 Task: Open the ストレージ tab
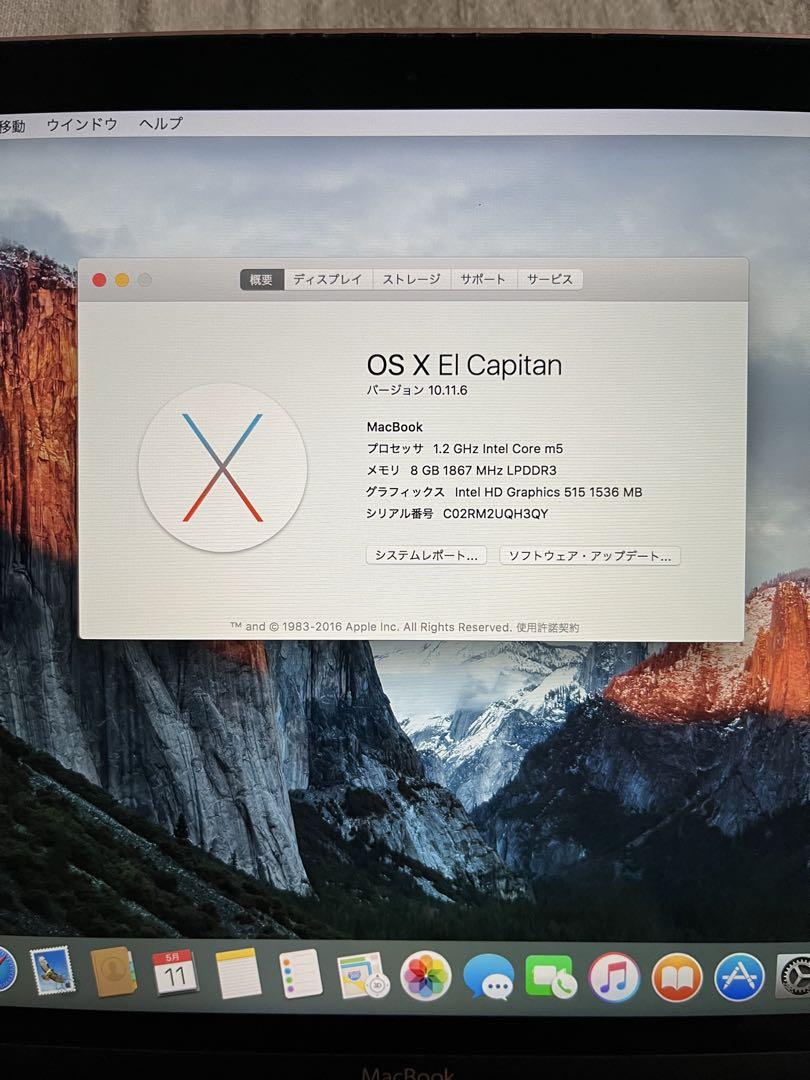click(411, 280)
